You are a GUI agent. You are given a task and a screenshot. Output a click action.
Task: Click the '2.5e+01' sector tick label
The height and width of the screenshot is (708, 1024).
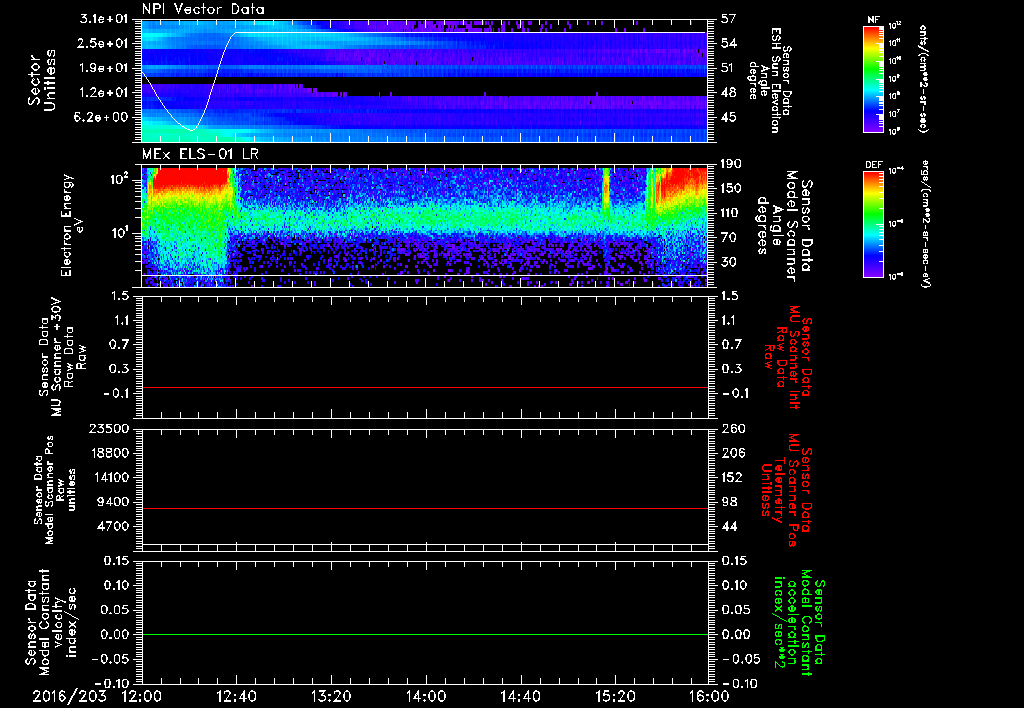tap(104, 43)
